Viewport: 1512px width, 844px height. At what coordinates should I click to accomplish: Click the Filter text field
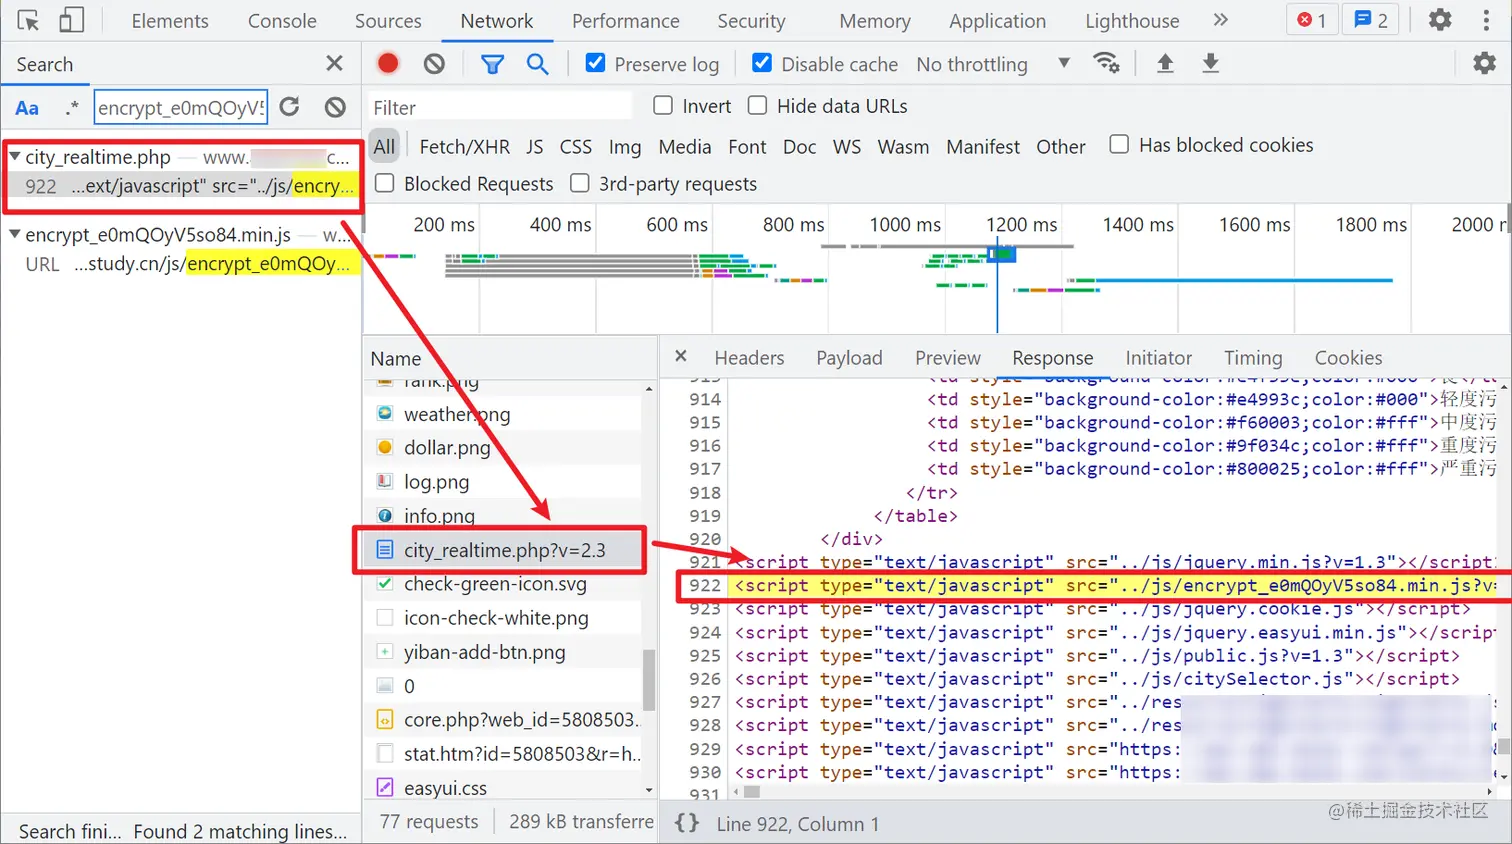(x=500, y=107)
